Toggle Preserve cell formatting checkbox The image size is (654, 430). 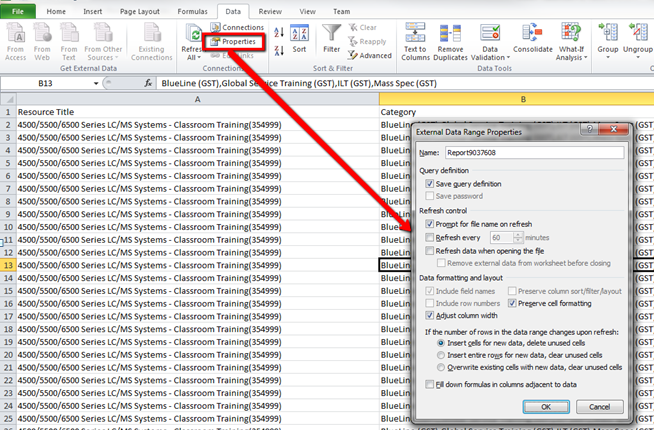coord(512,303)
